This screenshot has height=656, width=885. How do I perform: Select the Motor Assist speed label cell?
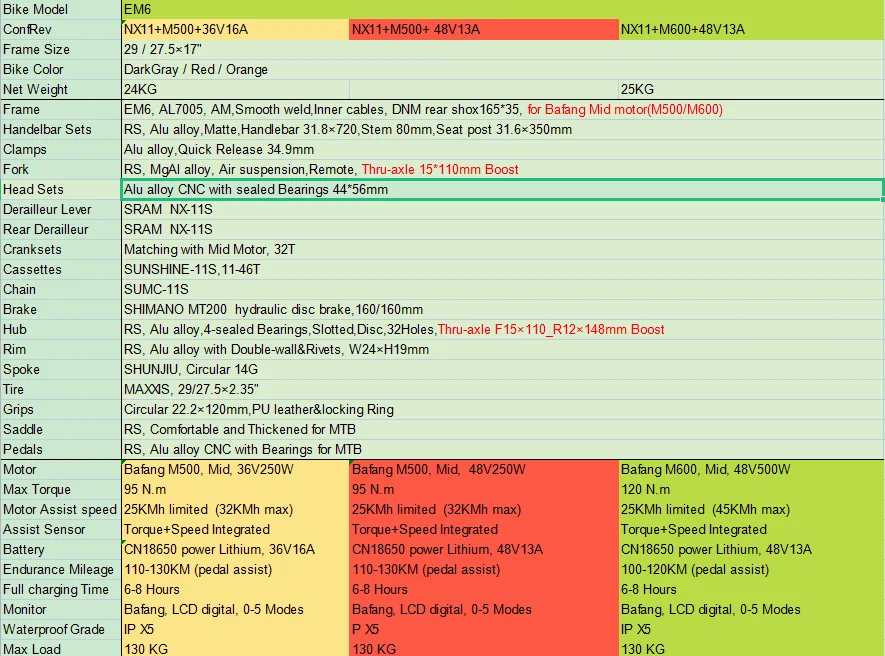pos(60,509)
